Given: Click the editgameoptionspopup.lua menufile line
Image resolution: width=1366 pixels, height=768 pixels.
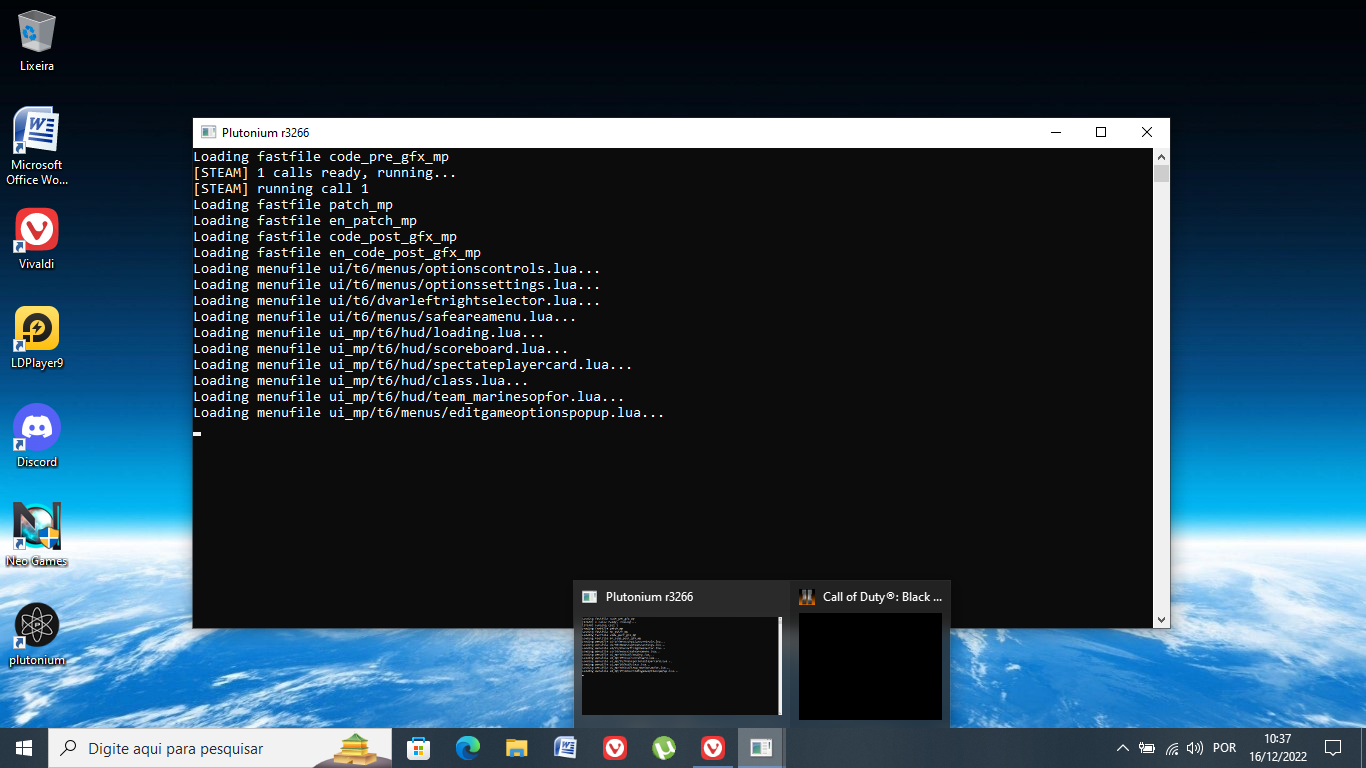Looking at the screenshot, I should (429, 413).
